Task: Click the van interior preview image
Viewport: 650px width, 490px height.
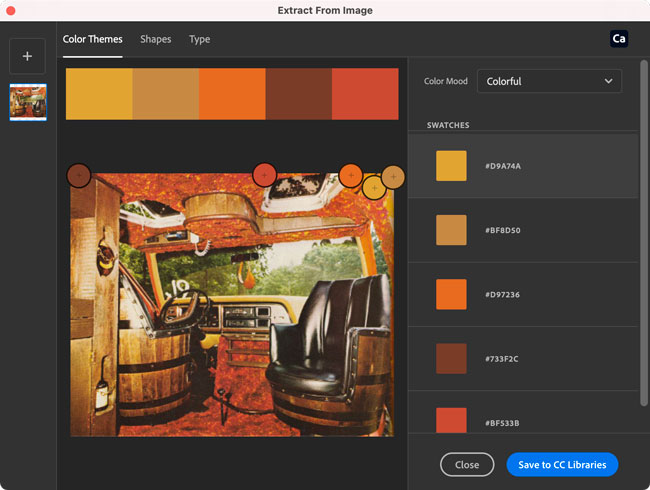Action: click(232, 305)
